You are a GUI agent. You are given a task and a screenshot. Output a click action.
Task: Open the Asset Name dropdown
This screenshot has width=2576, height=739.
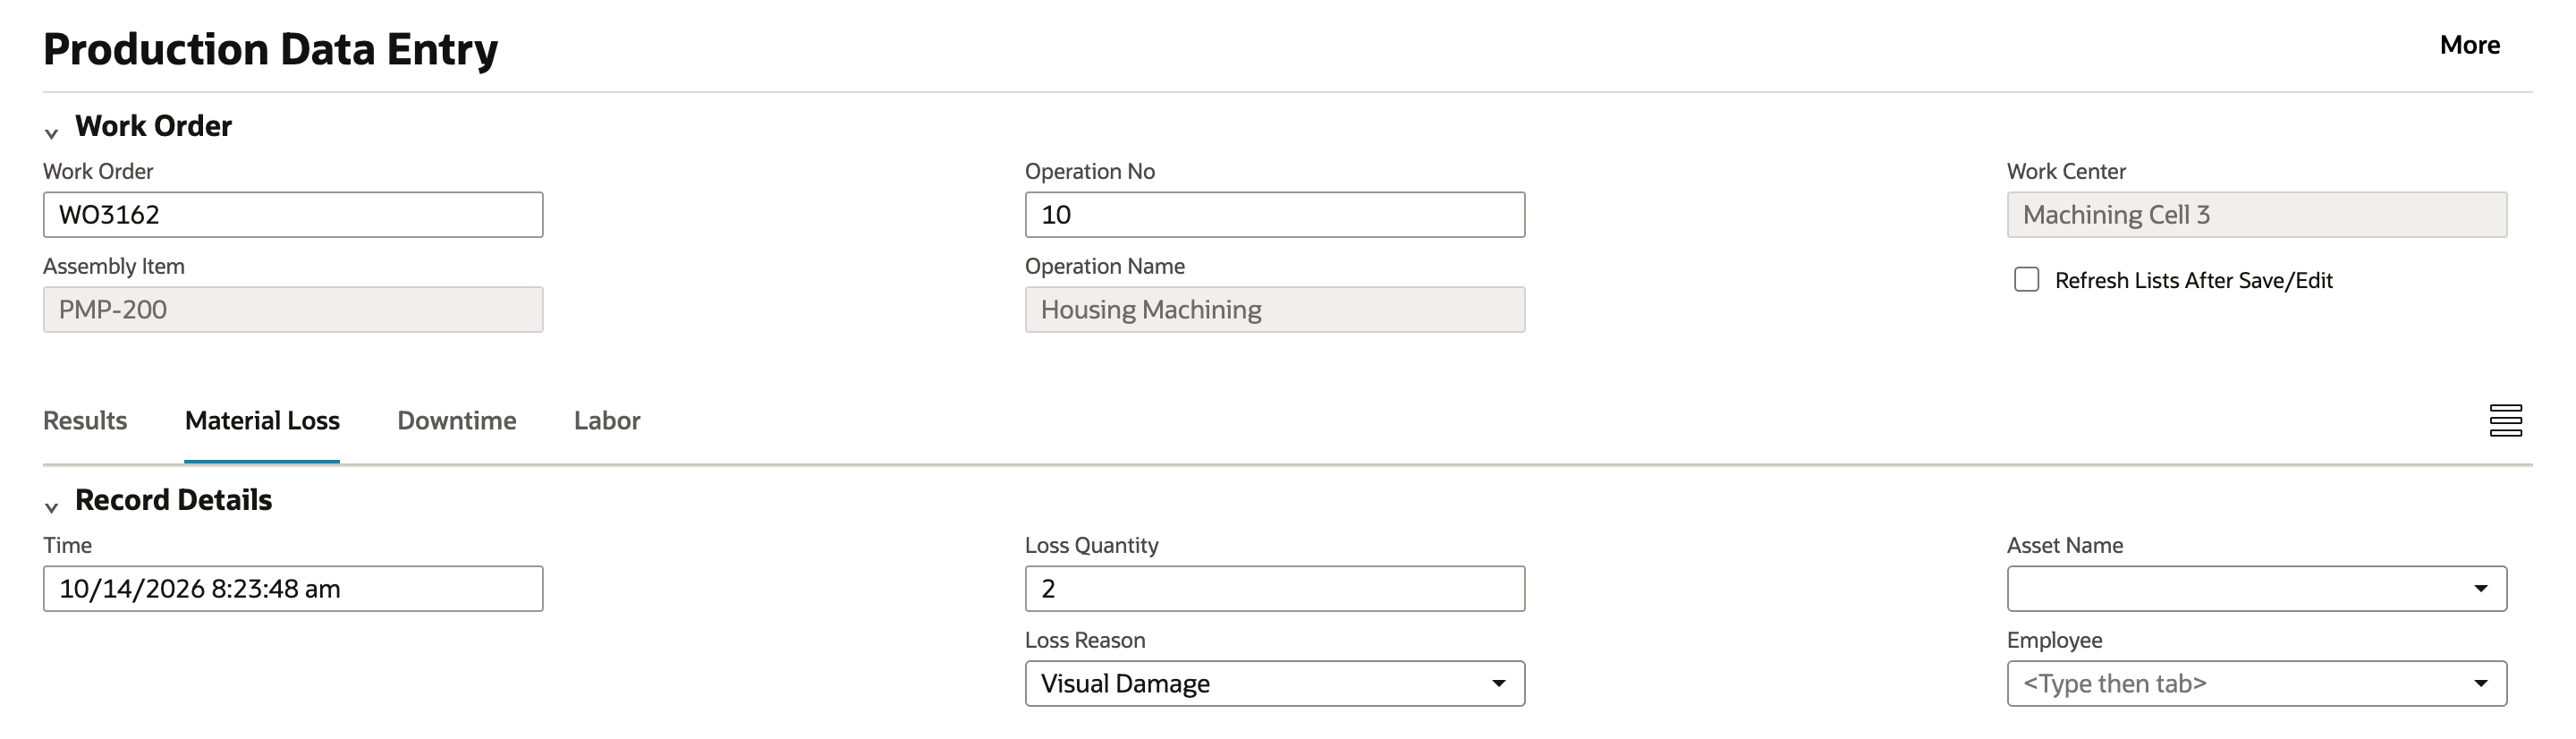click(2256, 589)
